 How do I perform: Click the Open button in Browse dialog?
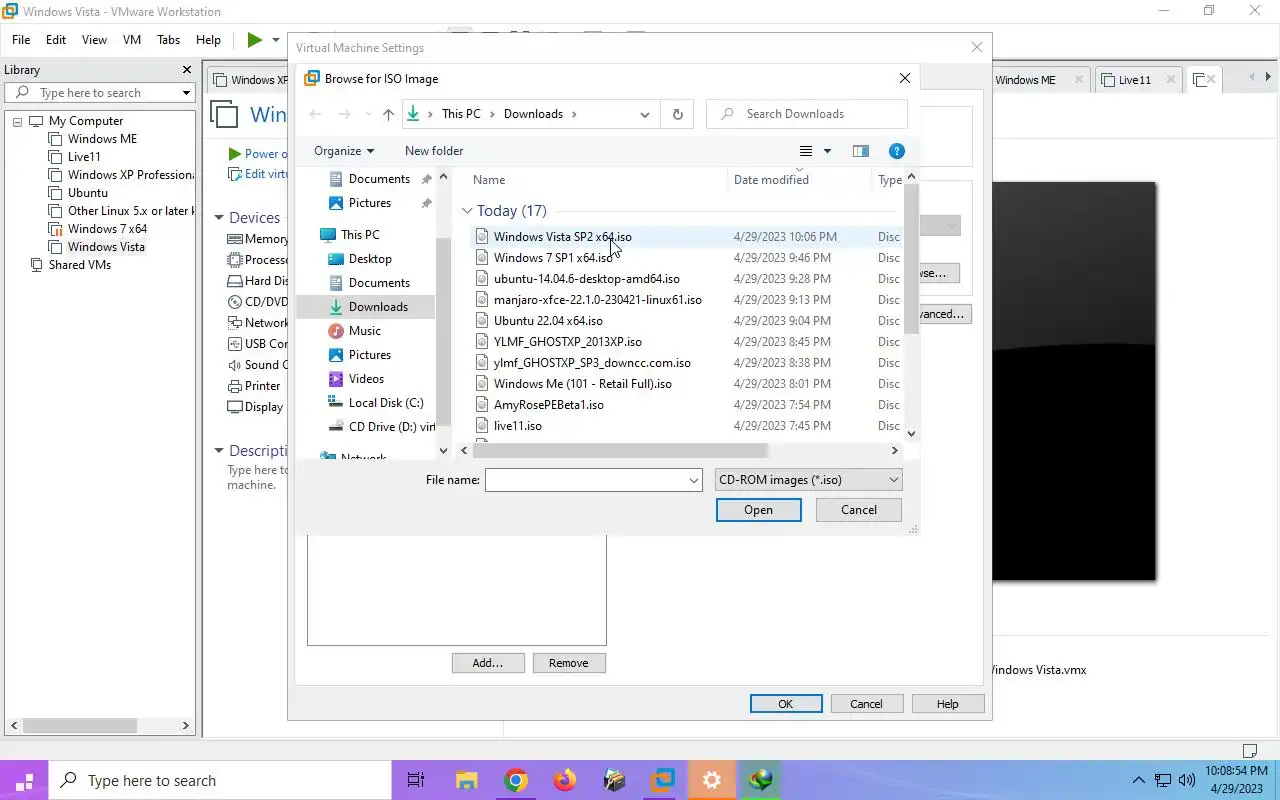pyautogui.click(x=758, y=510)
